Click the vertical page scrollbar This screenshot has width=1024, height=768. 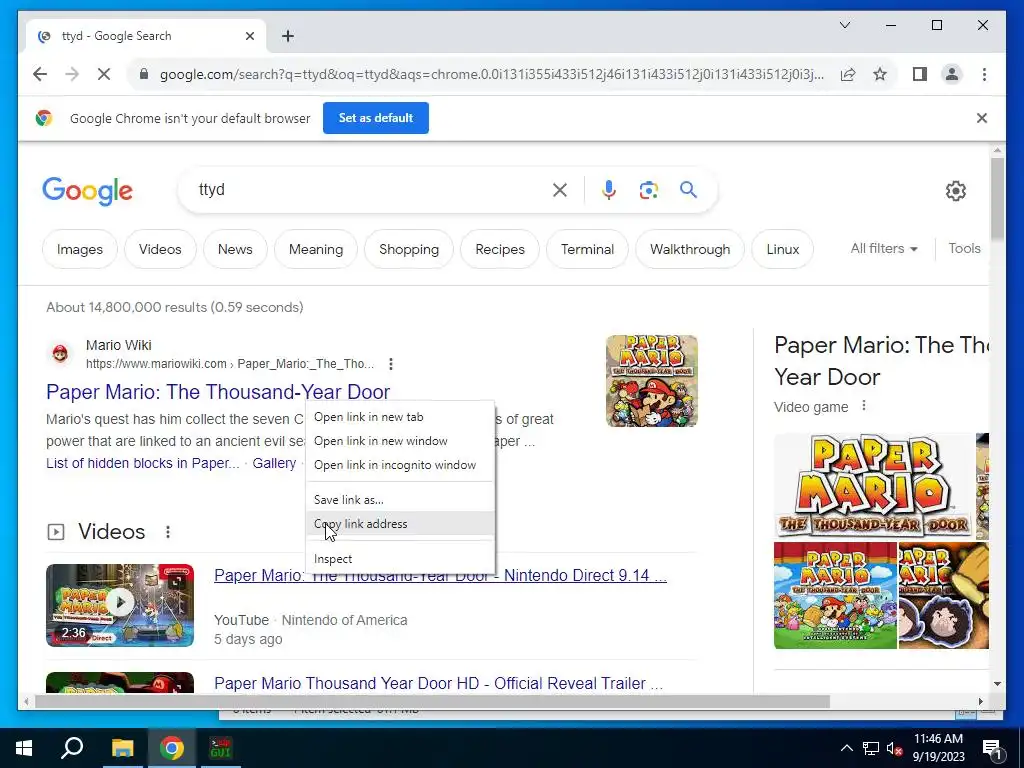click(997, 199)
